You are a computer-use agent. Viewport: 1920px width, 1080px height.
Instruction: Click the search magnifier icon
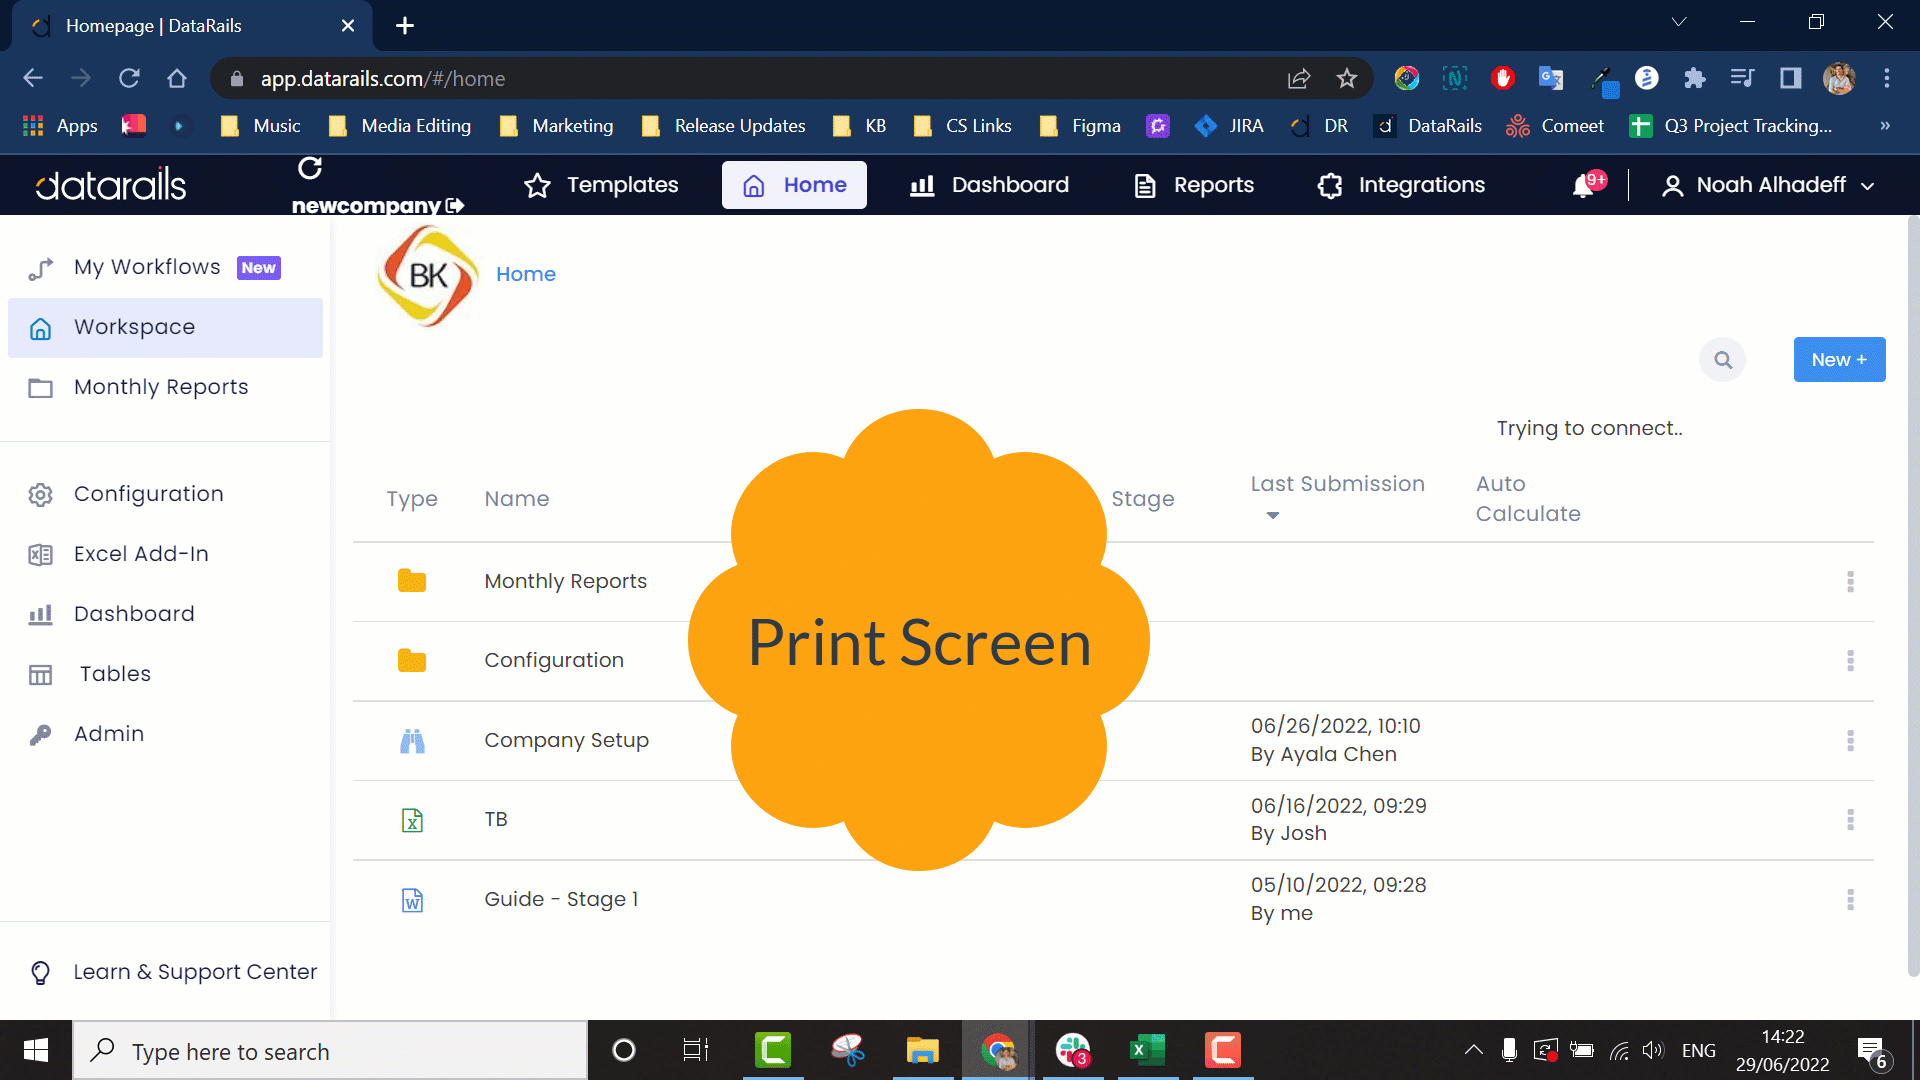point(1722,360)
